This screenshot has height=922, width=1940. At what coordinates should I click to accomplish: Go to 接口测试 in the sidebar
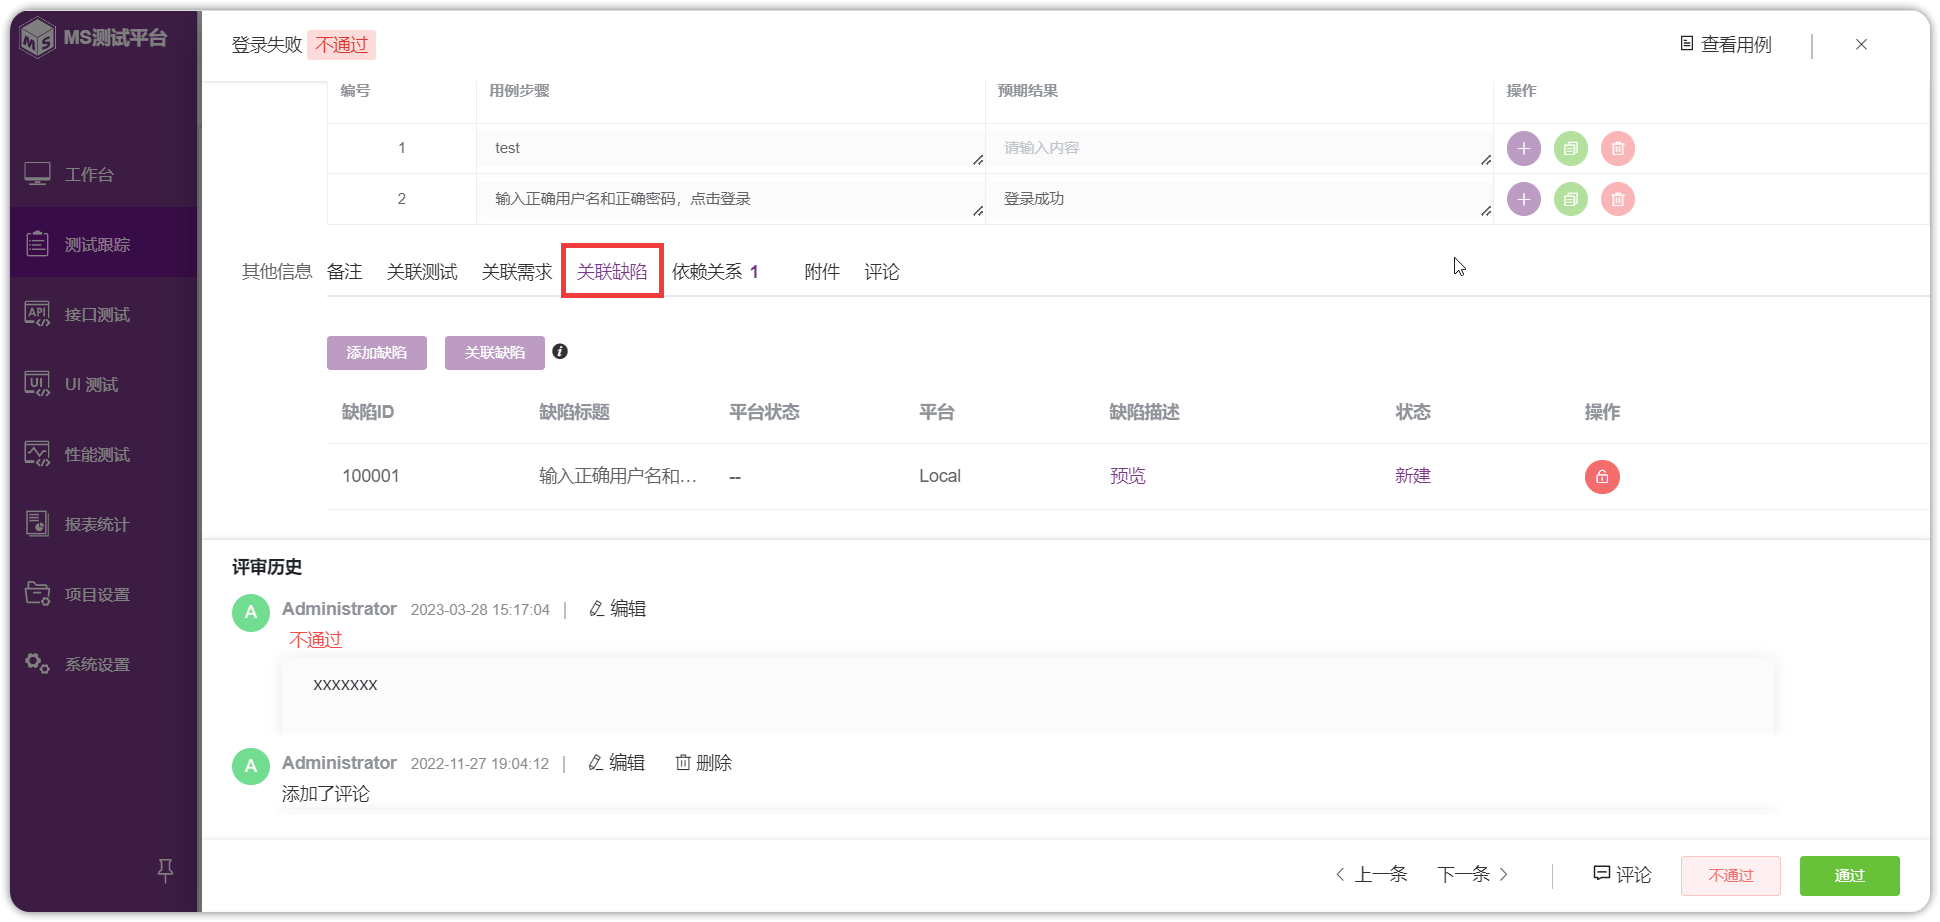tap(104, 314)
